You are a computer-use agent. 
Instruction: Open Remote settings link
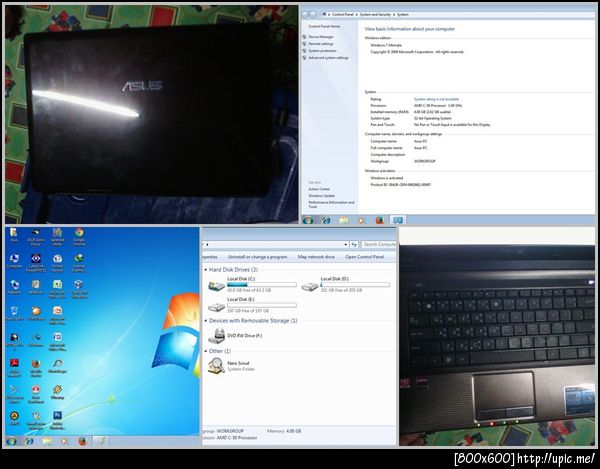pyautogui.click(x=321, y=44)
